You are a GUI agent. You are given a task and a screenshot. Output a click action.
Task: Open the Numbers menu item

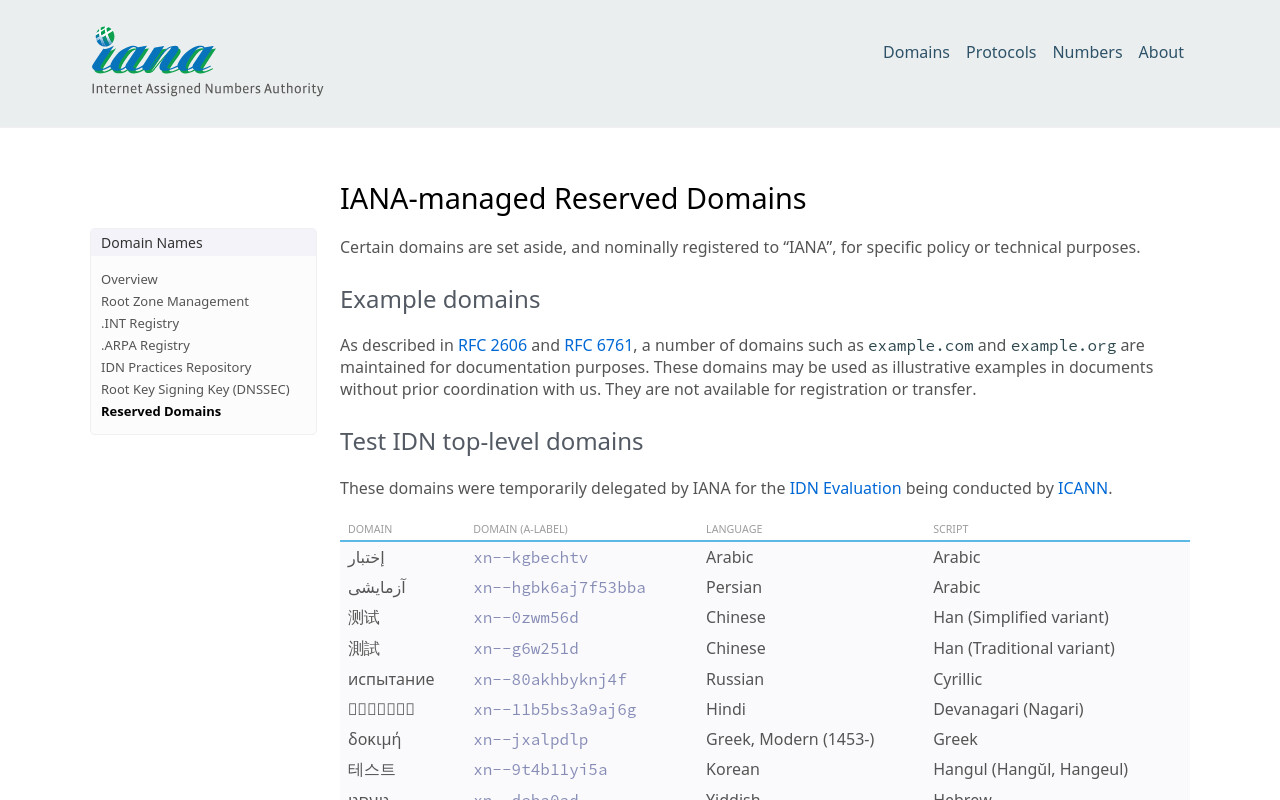1087,52
